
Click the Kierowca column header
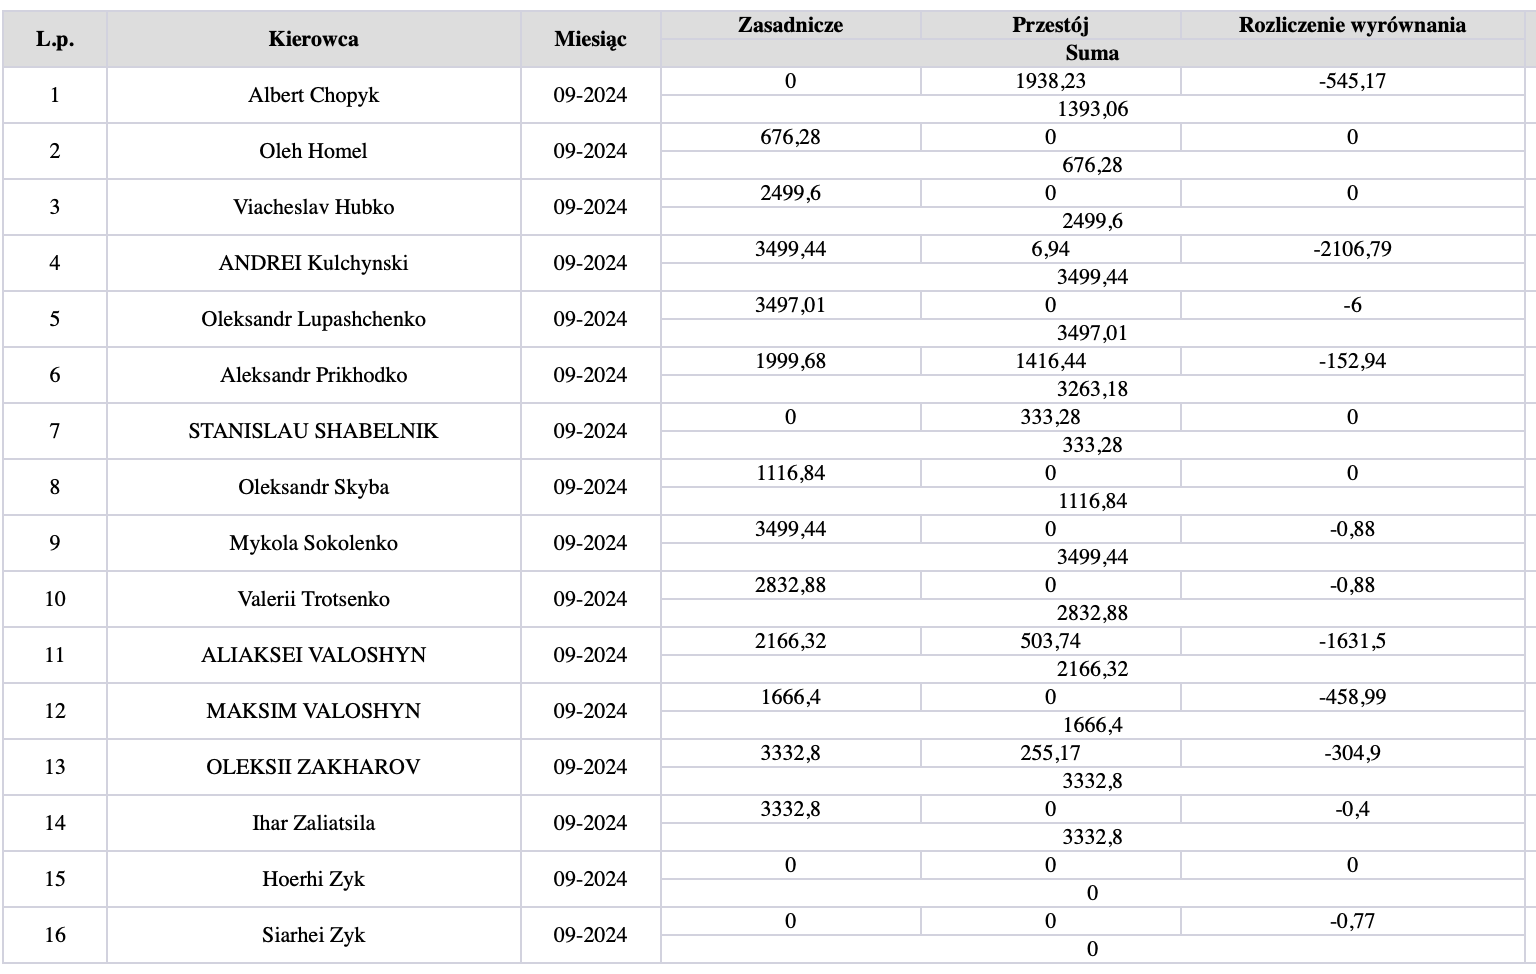pos(313,39)
